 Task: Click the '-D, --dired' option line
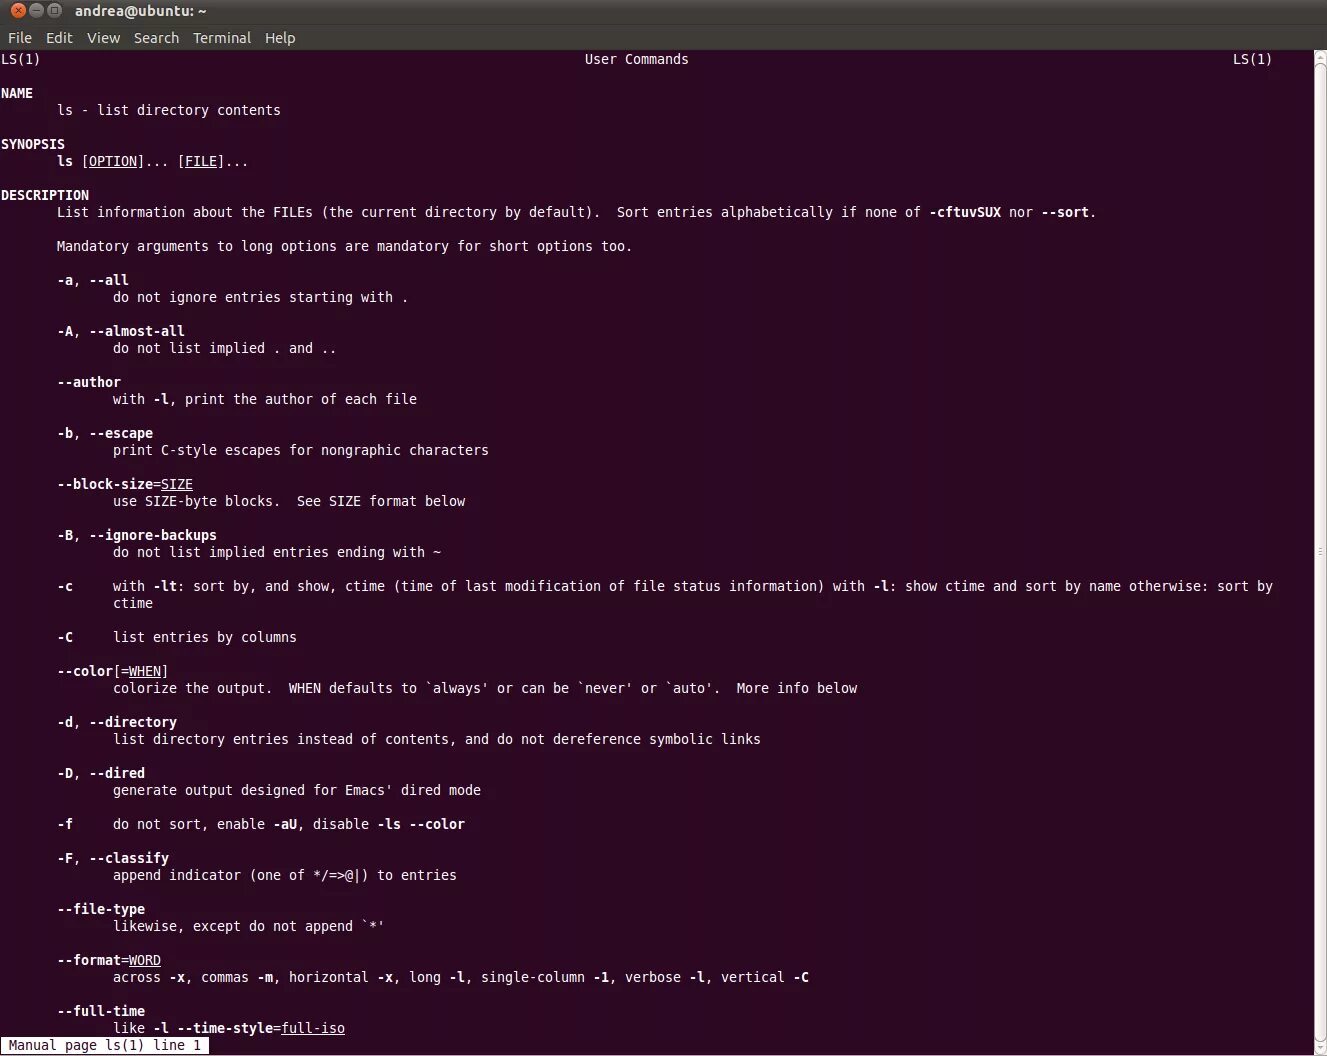tap(101, 773)
